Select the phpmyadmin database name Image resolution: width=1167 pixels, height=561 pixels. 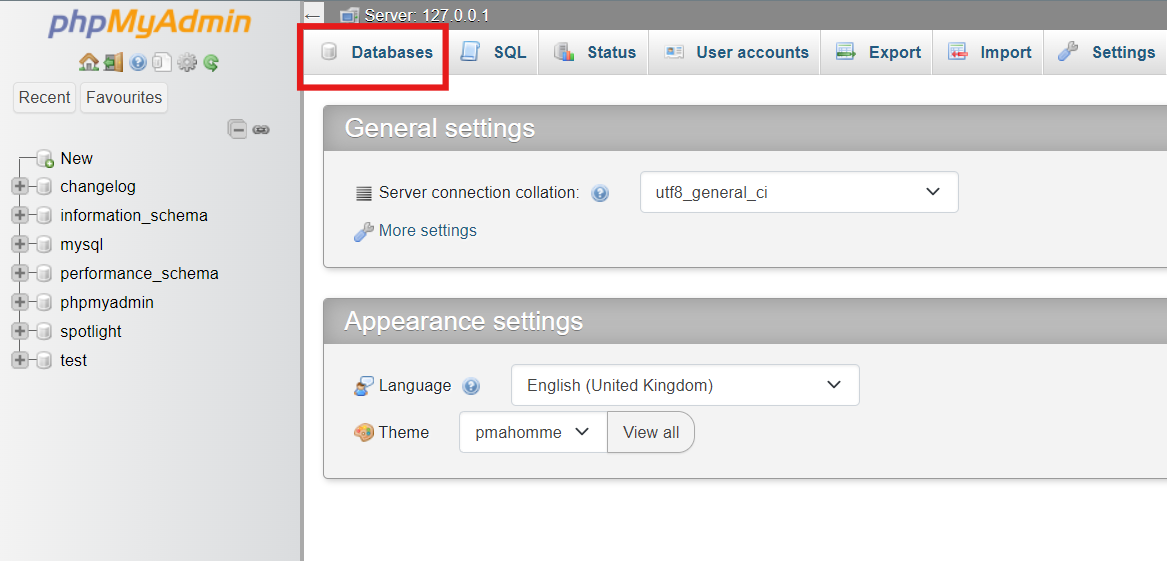pyautogui.click(x=107, y=303)
